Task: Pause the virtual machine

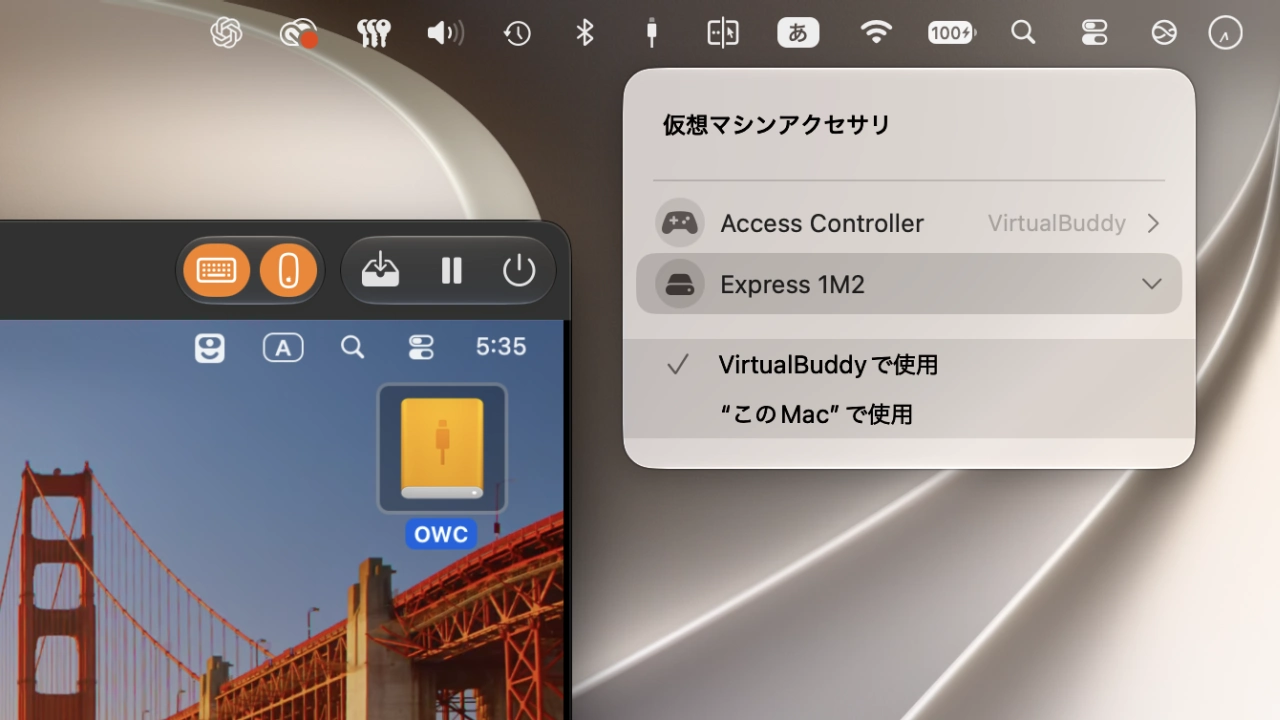Action: [452, 270]
